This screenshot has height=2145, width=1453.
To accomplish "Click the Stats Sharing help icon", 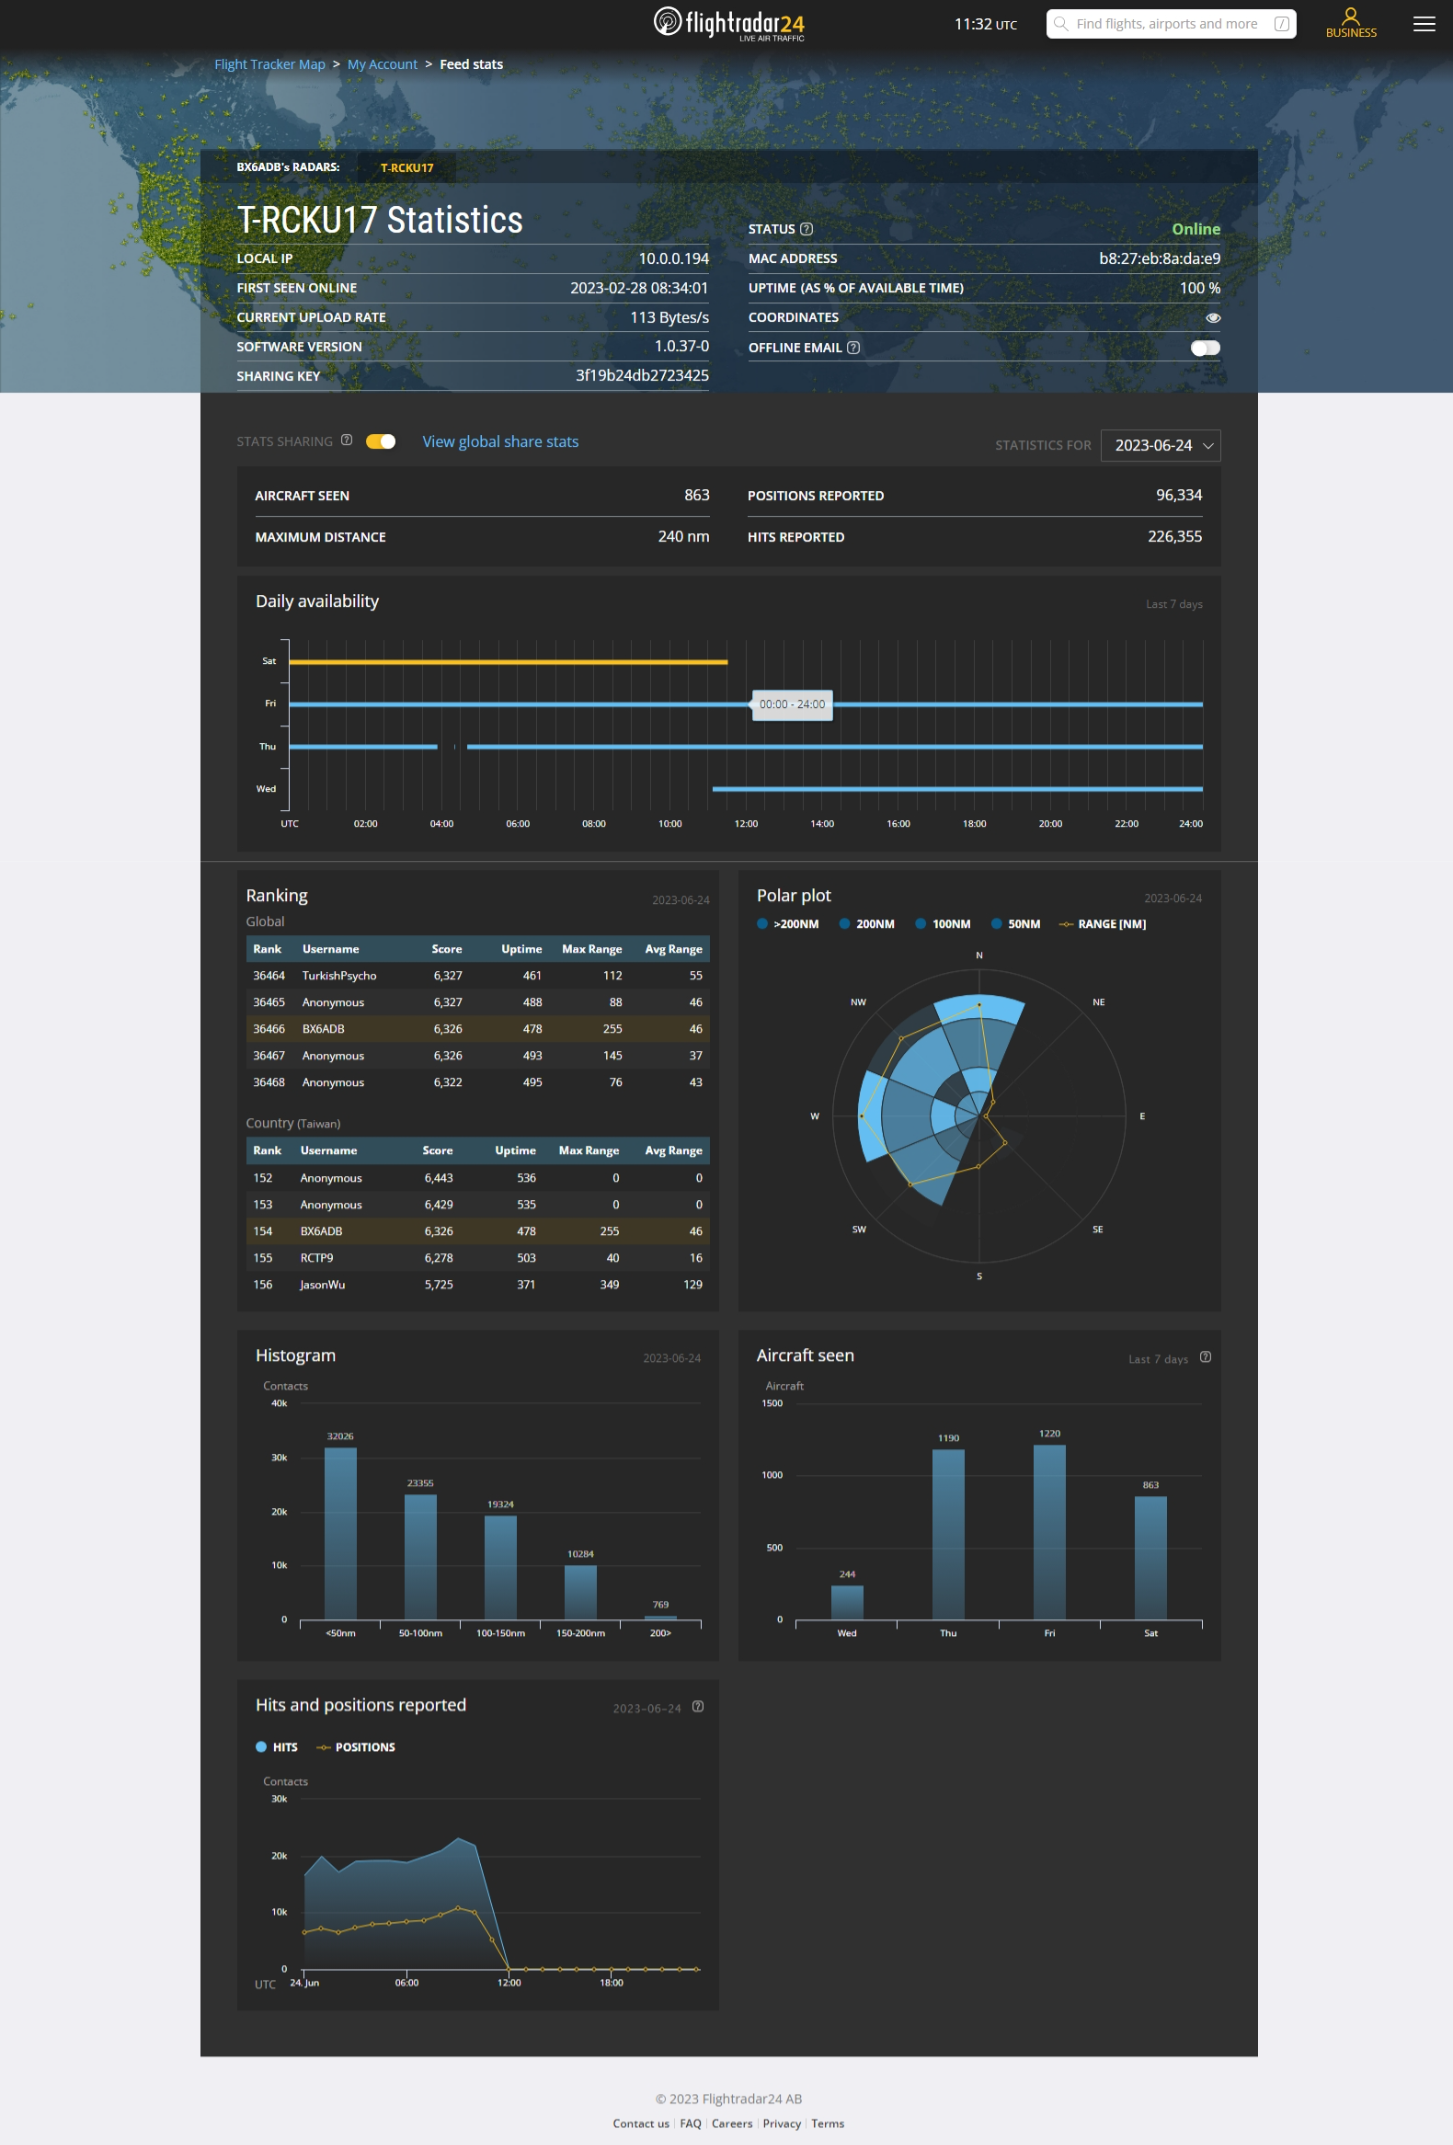I will click(x=346, y=440).
